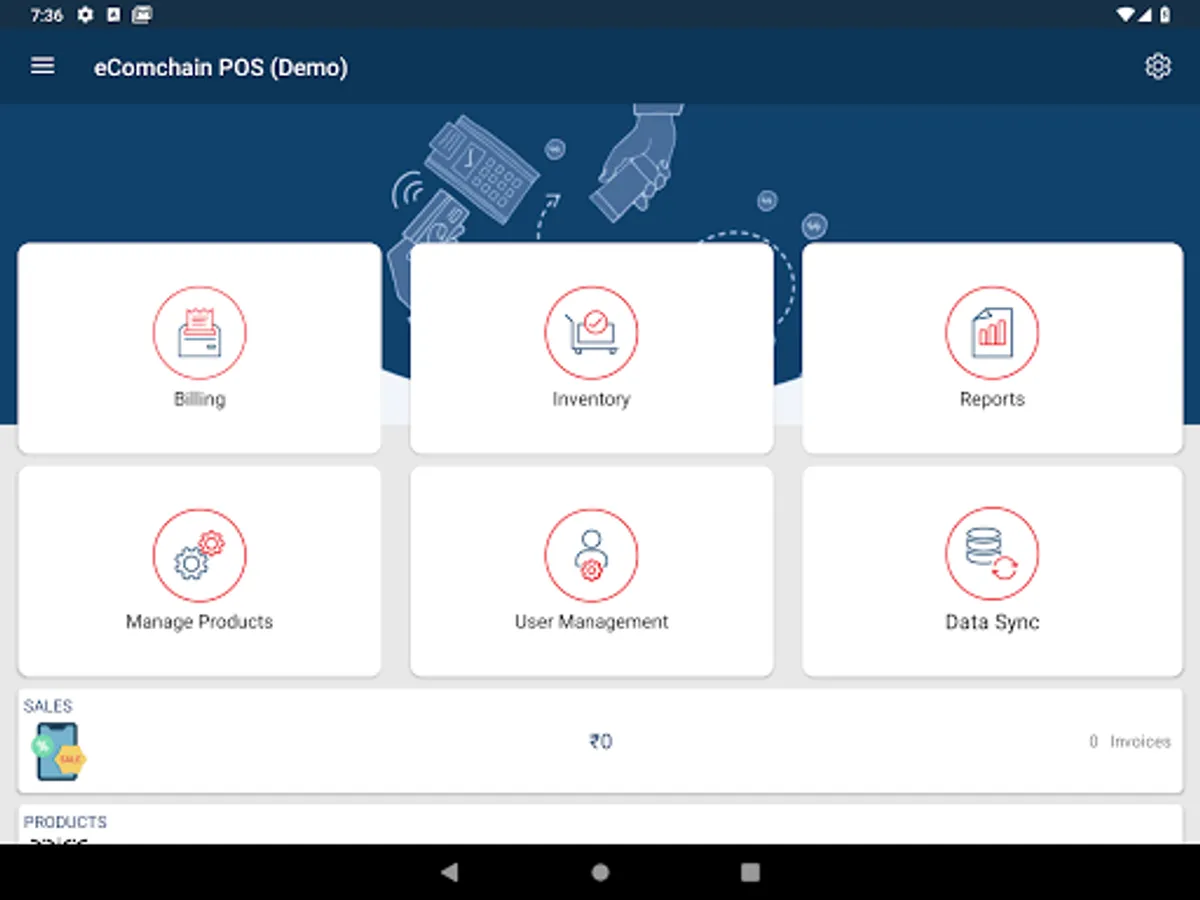
Task: Tap the 7:36 clock in status bar
Action: click(46, 15)
